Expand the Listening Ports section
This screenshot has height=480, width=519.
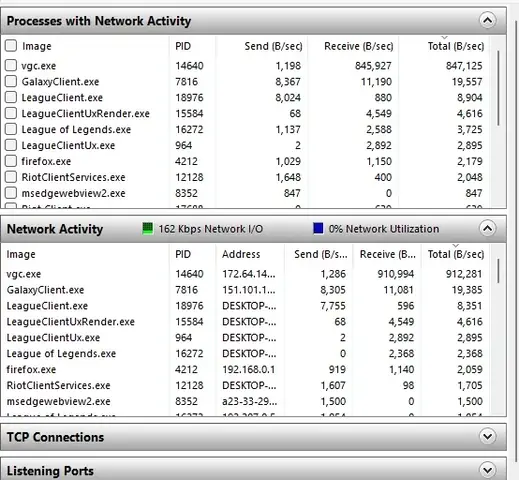pos(487,470)
